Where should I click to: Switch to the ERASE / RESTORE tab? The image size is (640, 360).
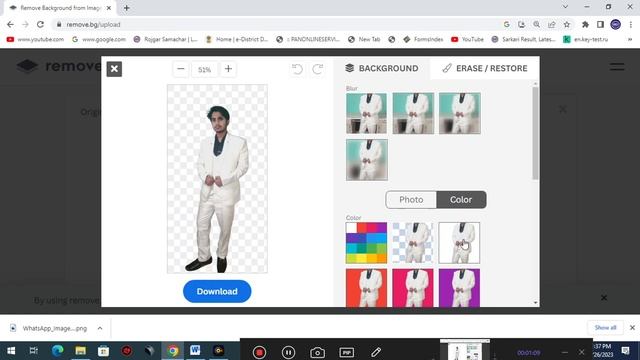pyautogui.click(x=485, y=68)
